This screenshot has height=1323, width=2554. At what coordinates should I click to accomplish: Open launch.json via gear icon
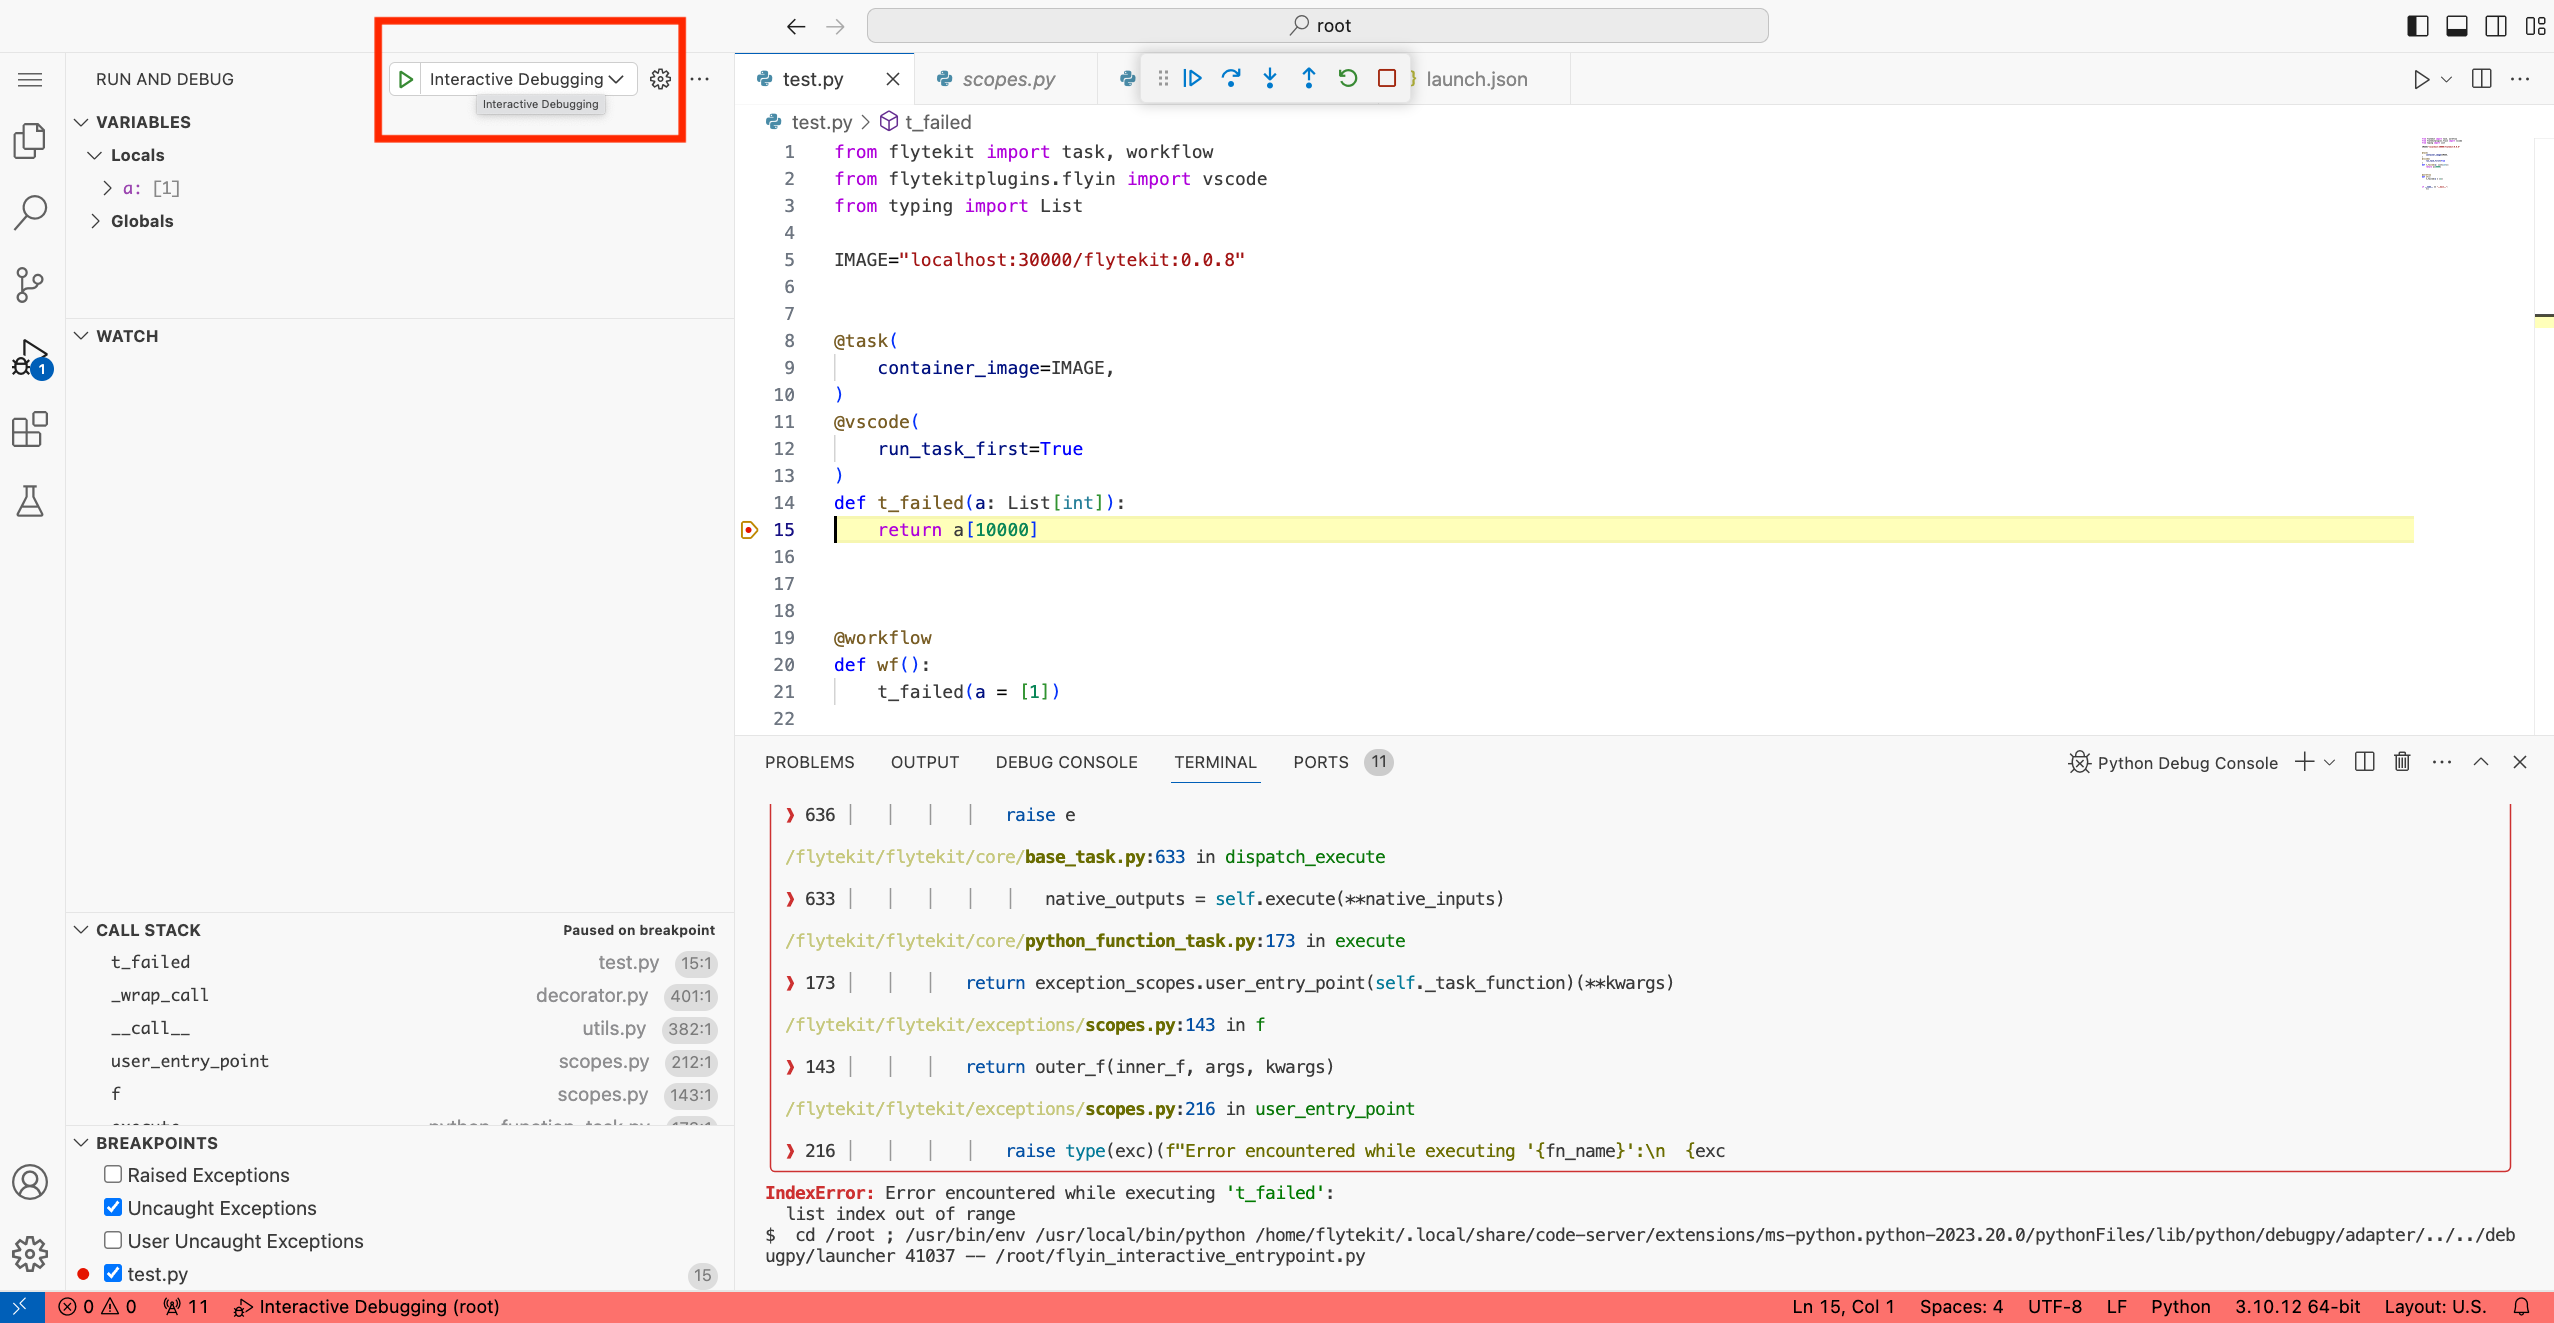click(660, 79)
